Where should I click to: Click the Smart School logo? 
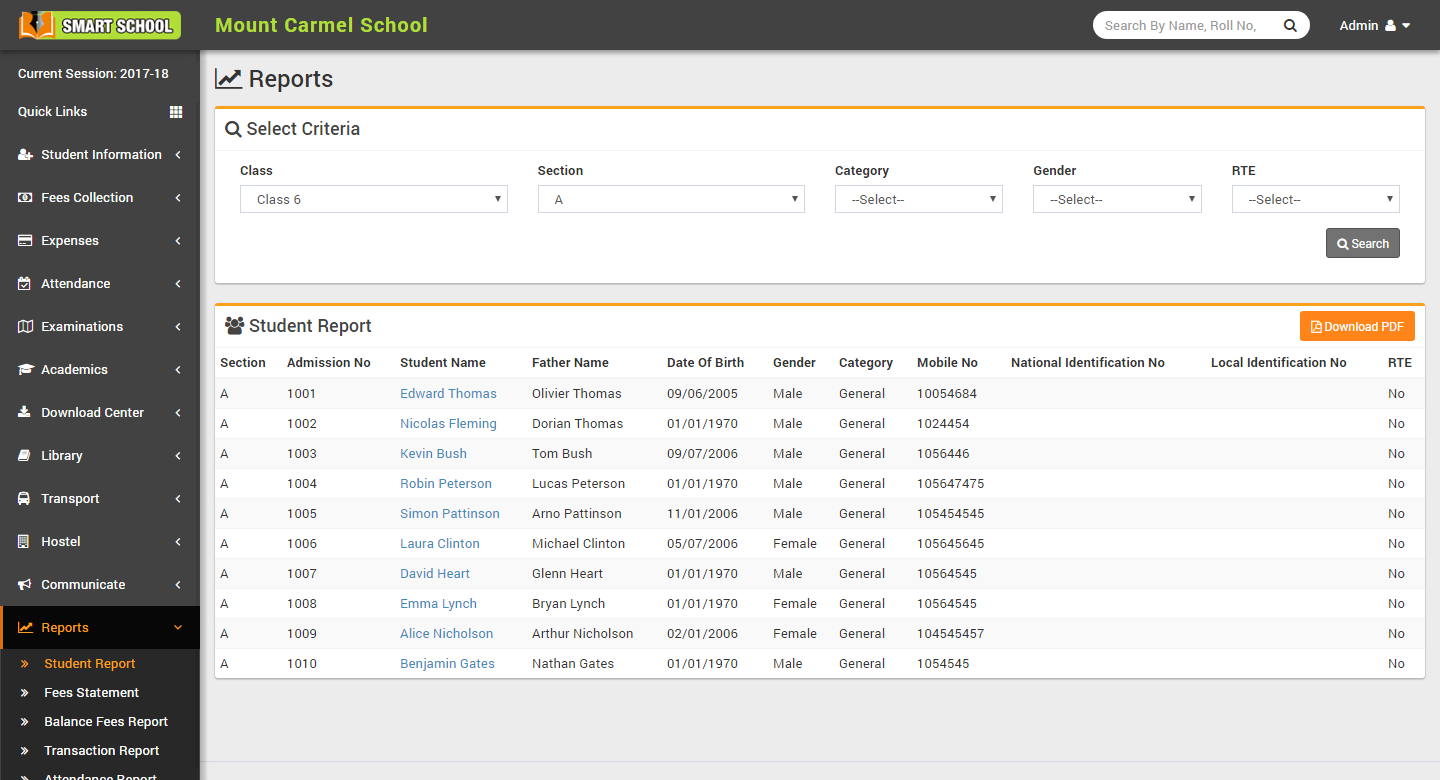[99, 25]
